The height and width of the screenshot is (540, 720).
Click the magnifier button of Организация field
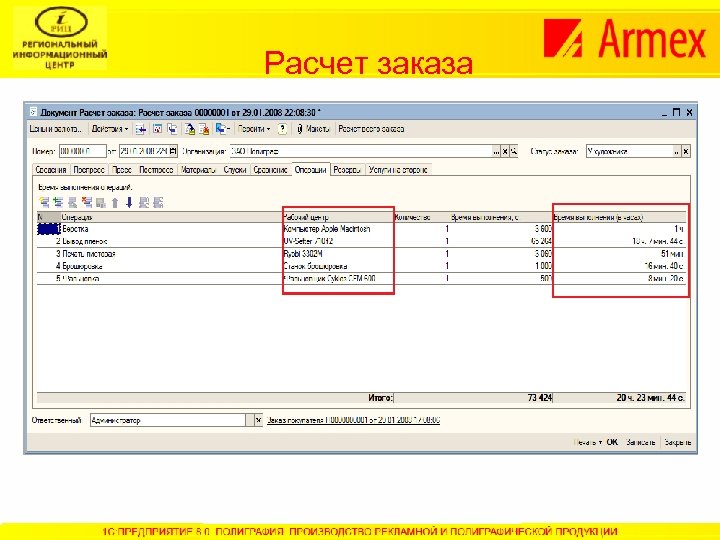[x=514, y=151]
